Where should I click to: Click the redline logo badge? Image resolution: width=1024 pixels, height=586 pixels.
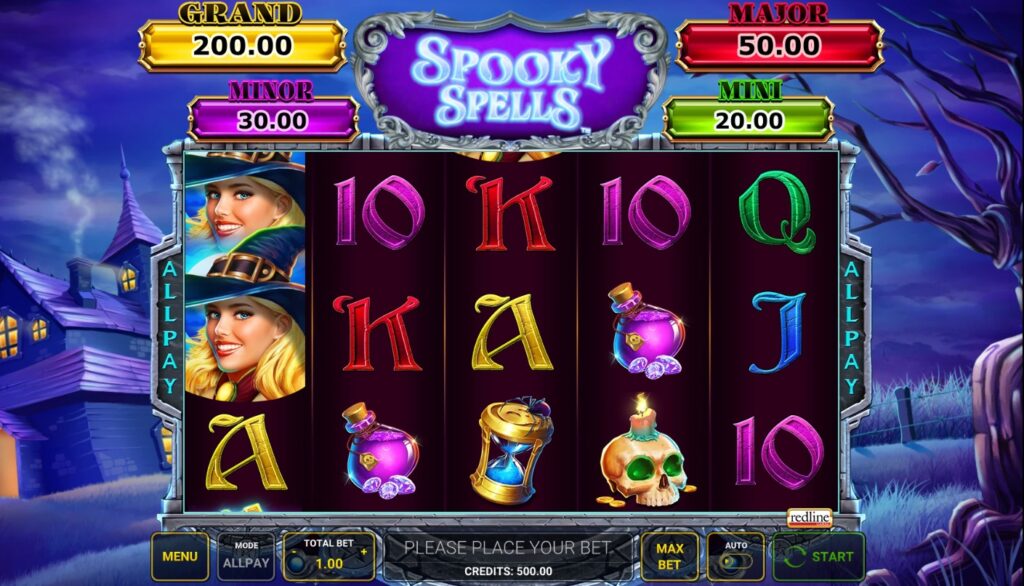click(x=809, y=517)
